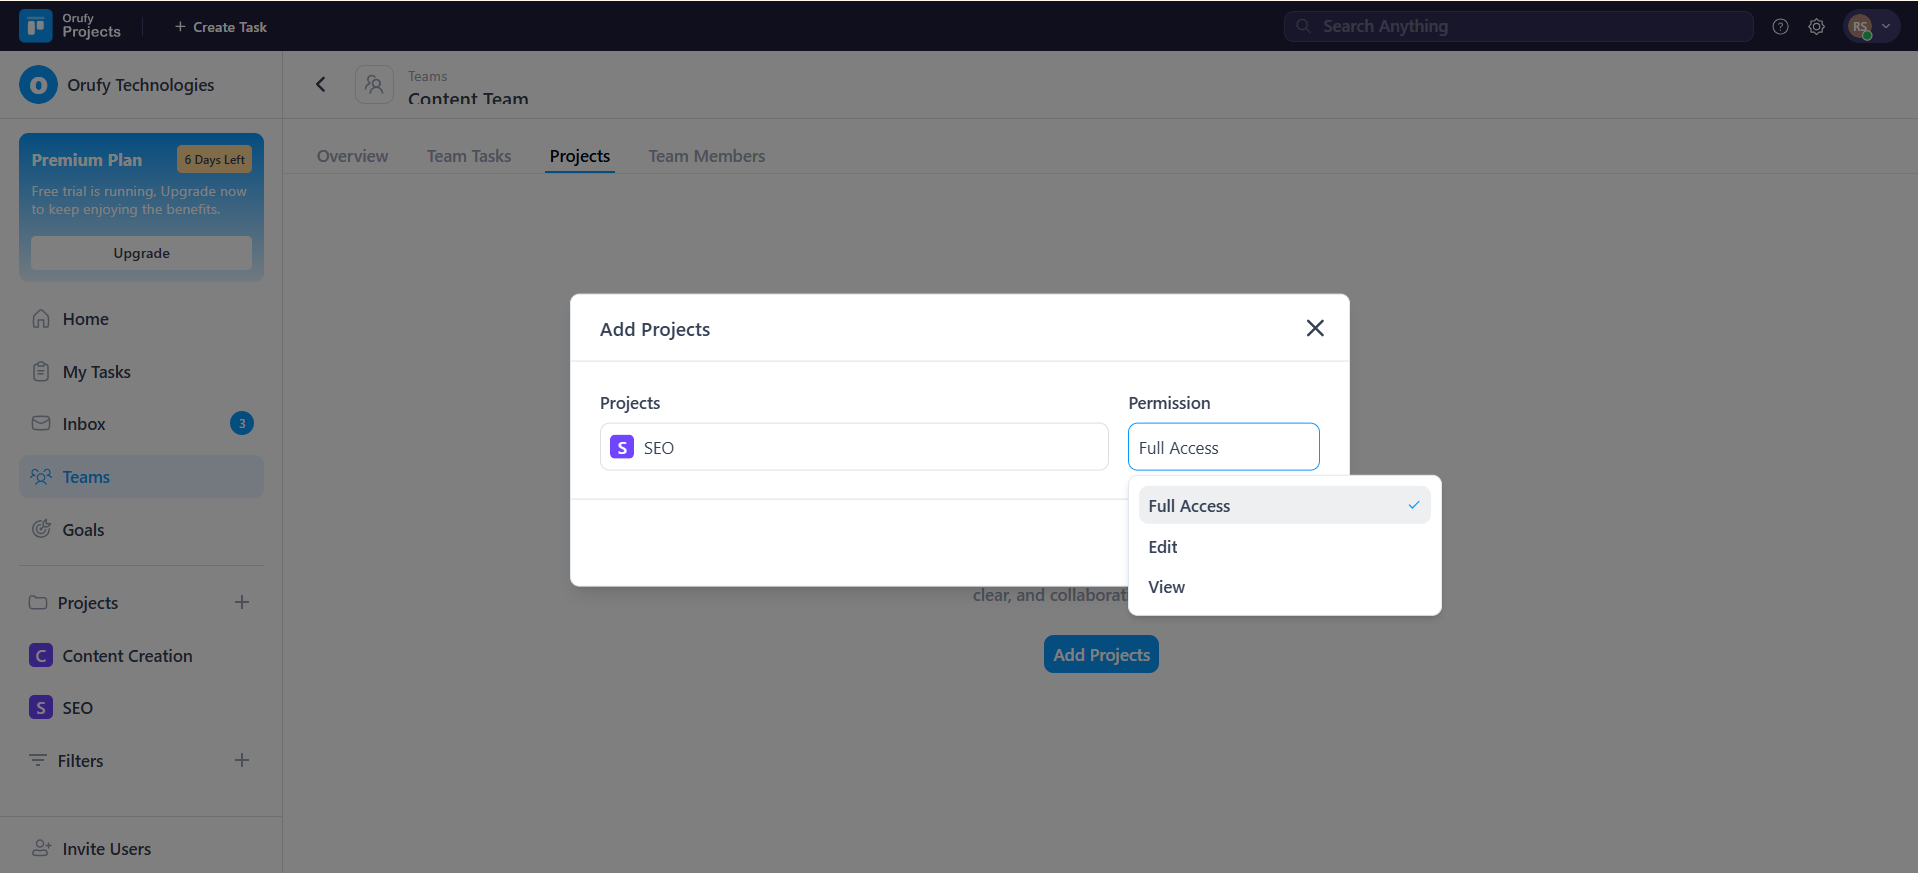Viewport: 1918px width, 873px height.
Task: Click the purple SEO project icon in sidebar
Action: click(41, 708)
